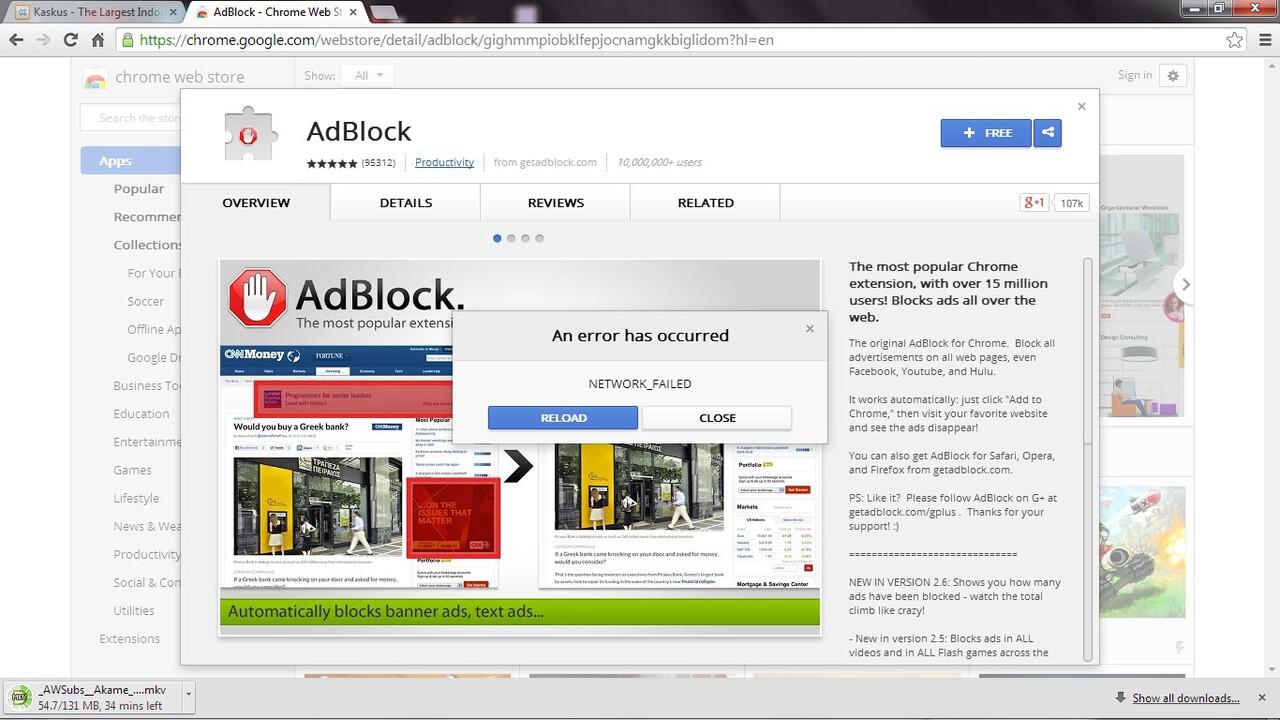Click the share icon next to FREE
1280x720 pixels.
point(1047,133)
